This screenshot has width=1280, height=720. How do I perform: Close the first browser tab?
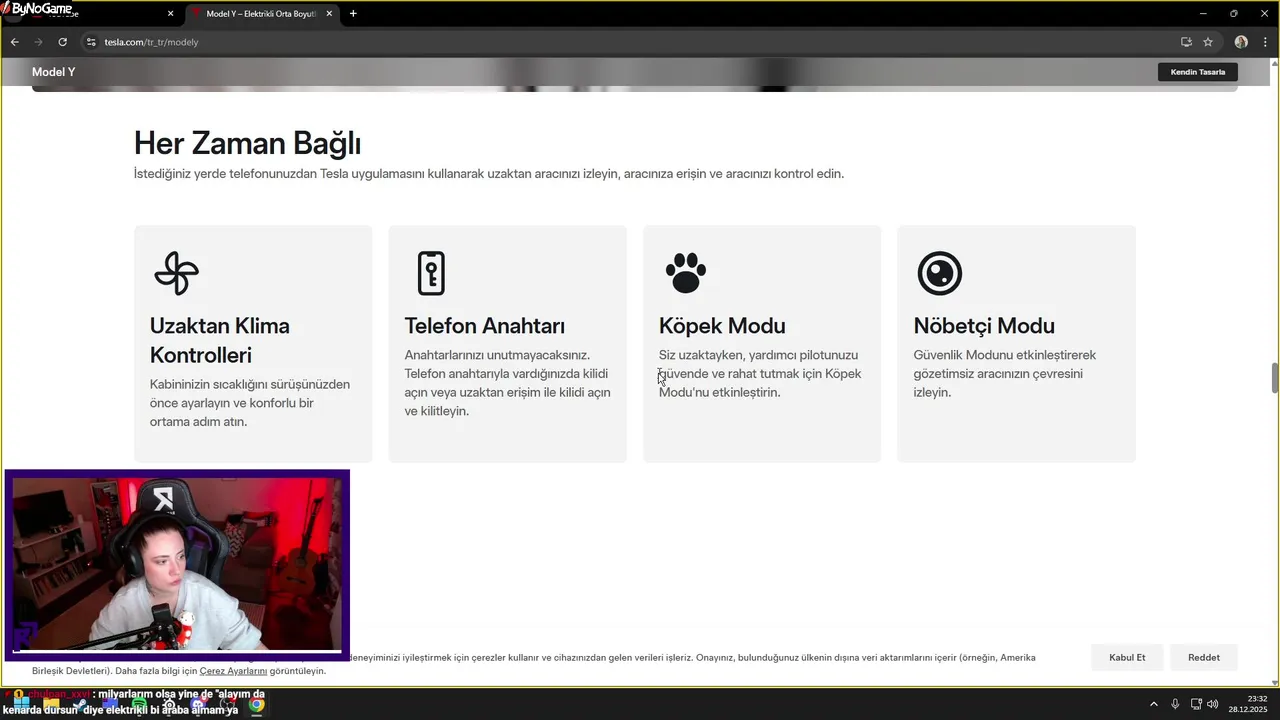[x=170, y=14]
